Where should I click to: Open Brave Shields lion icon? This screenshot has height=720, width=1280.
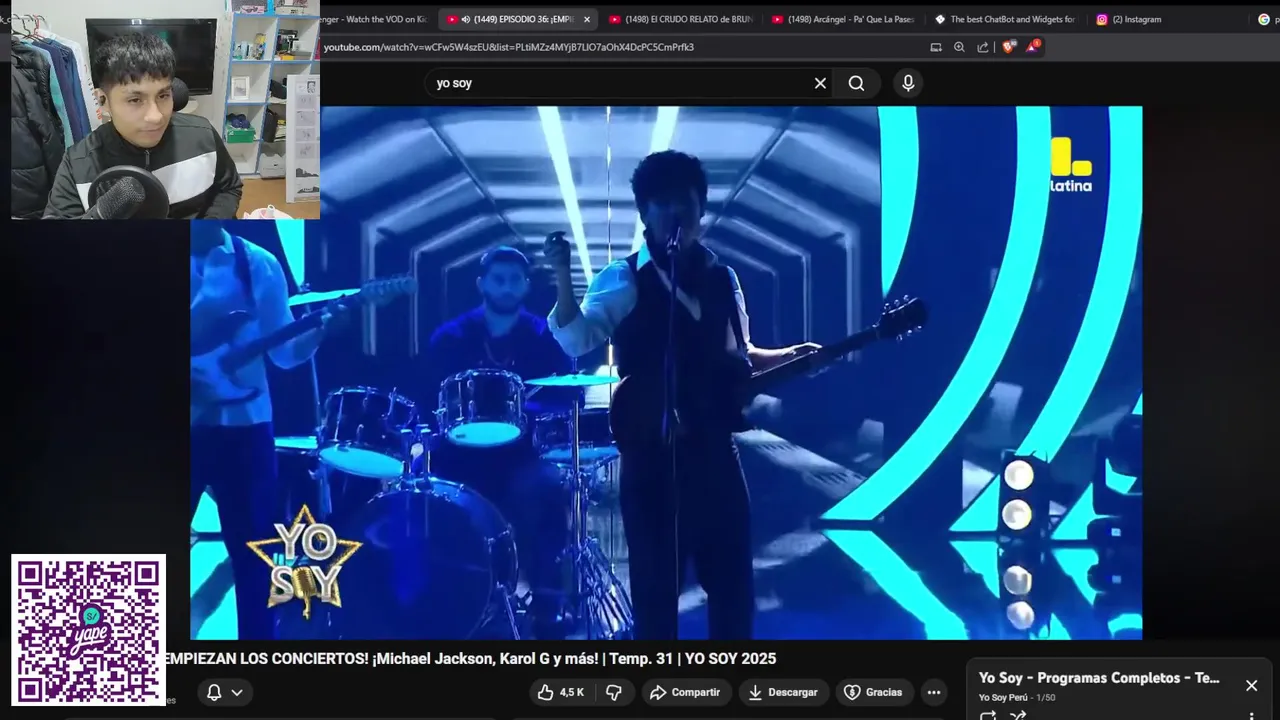pos(1008,47)
